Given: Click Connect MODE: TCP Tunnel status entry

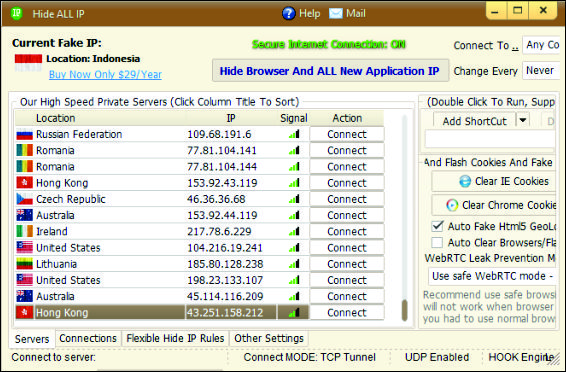Looking at the screenshot, I should click(309, 357).
